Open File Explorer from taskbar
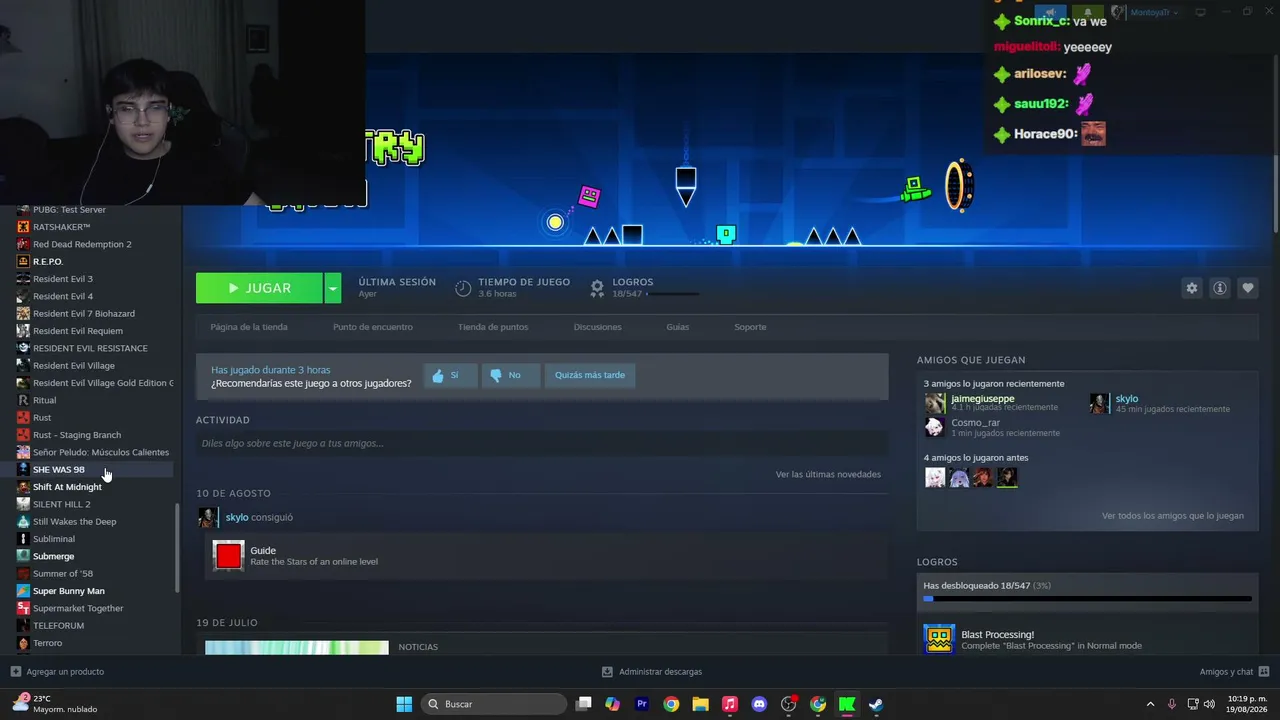 click(x=700, y=704)
